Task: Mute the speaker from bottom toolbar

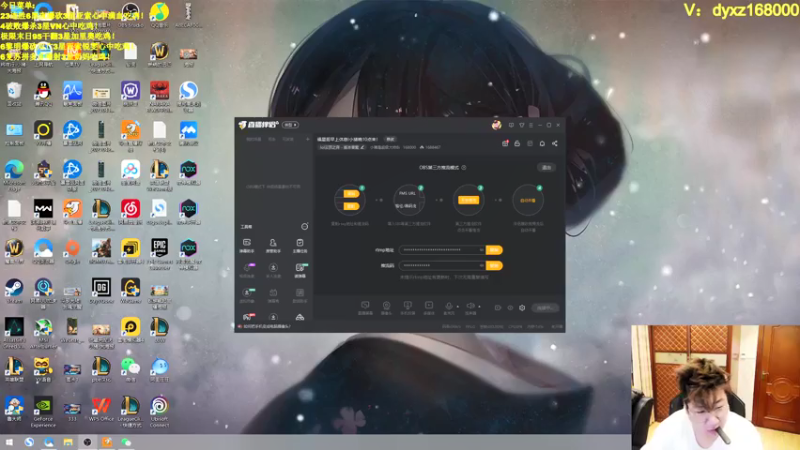Action: click(470, 307)
